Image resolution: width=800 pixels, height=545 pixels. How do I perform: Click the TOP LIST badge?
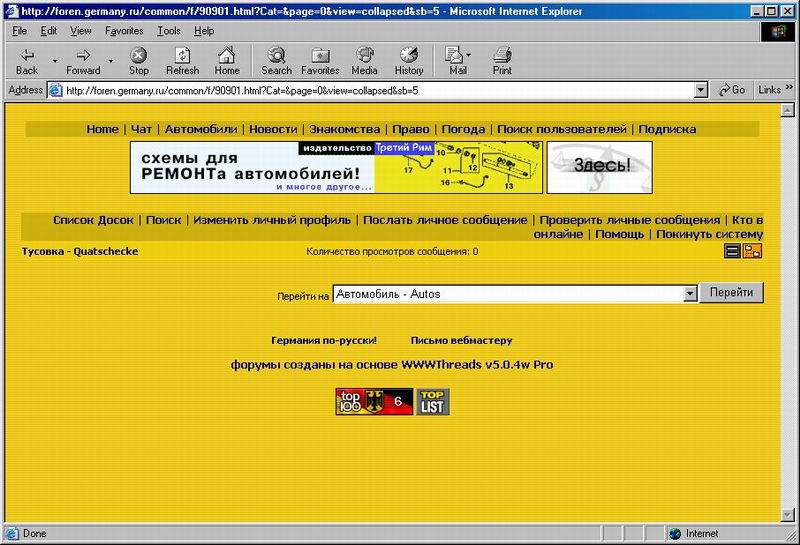(x=433, y=401)
